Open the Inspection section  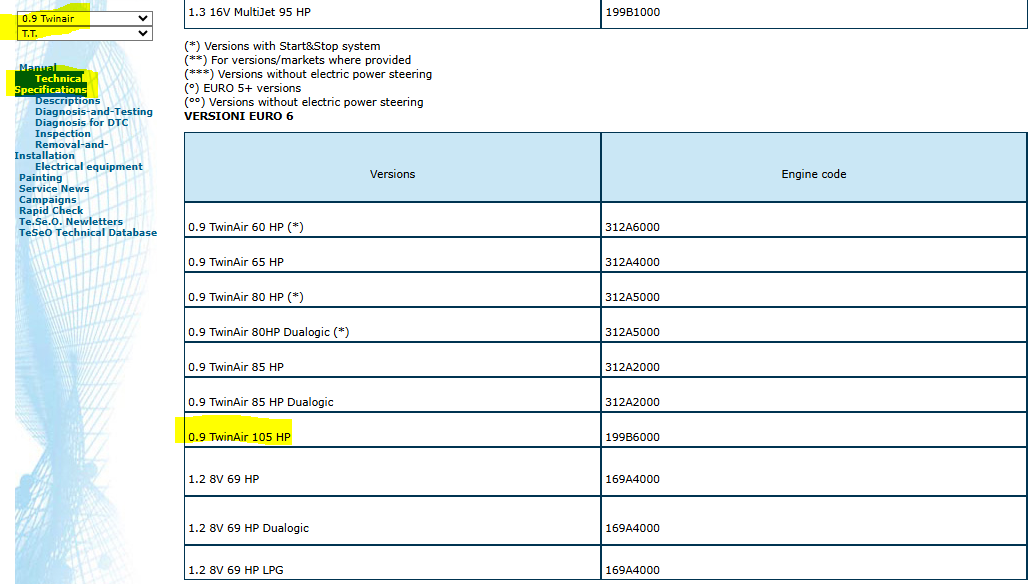point(62,134)
